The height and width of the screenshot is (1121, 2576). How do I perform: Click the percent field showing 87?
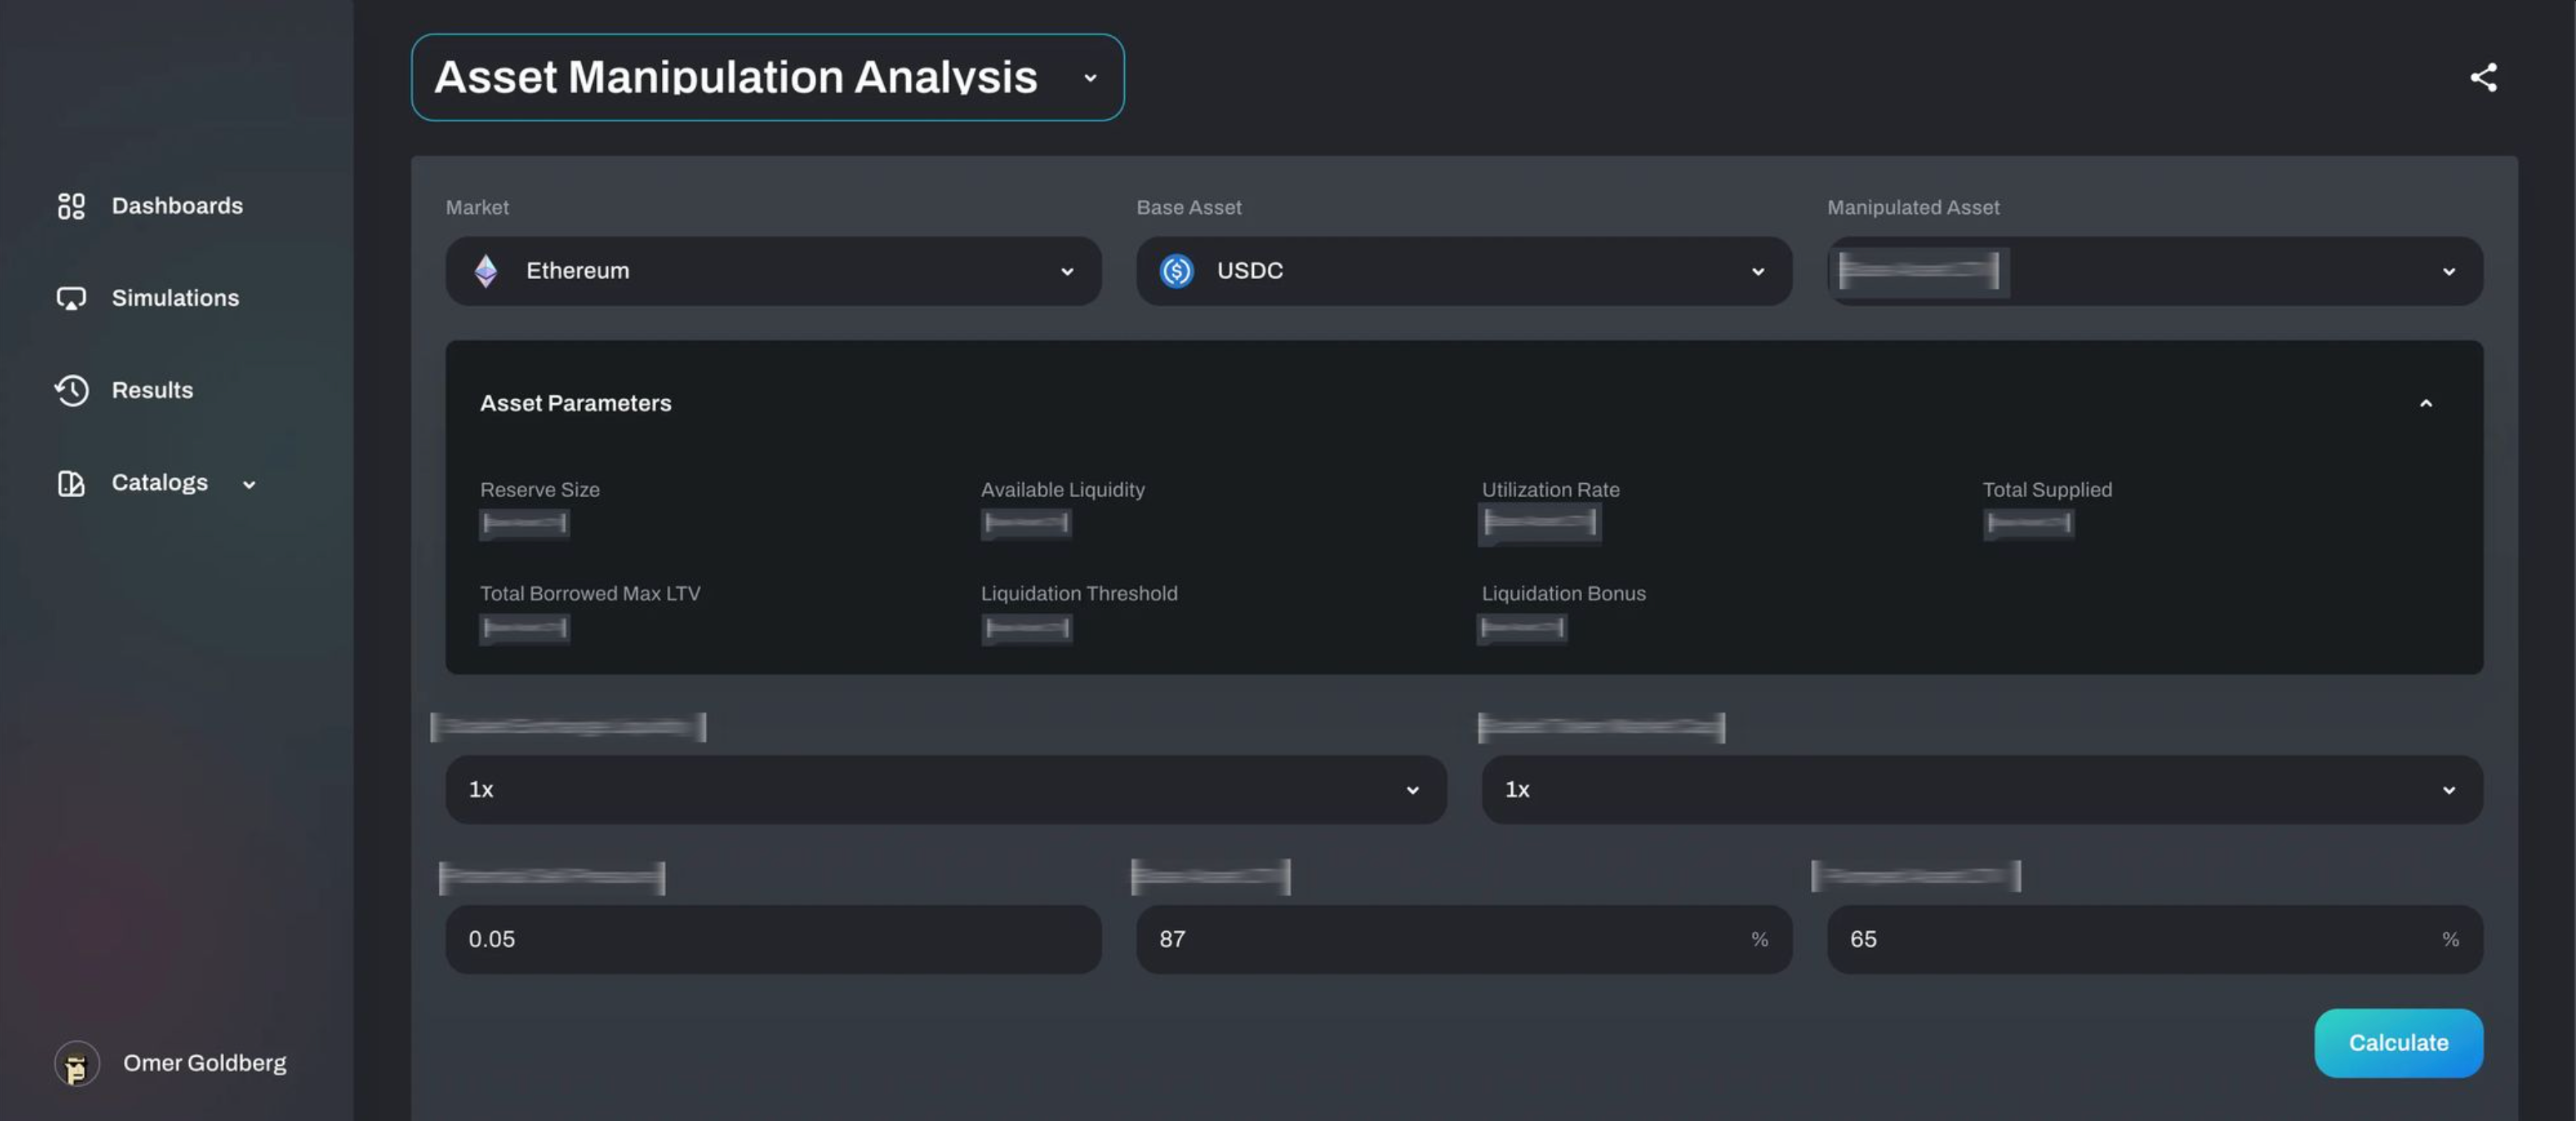pos(1450,939)
